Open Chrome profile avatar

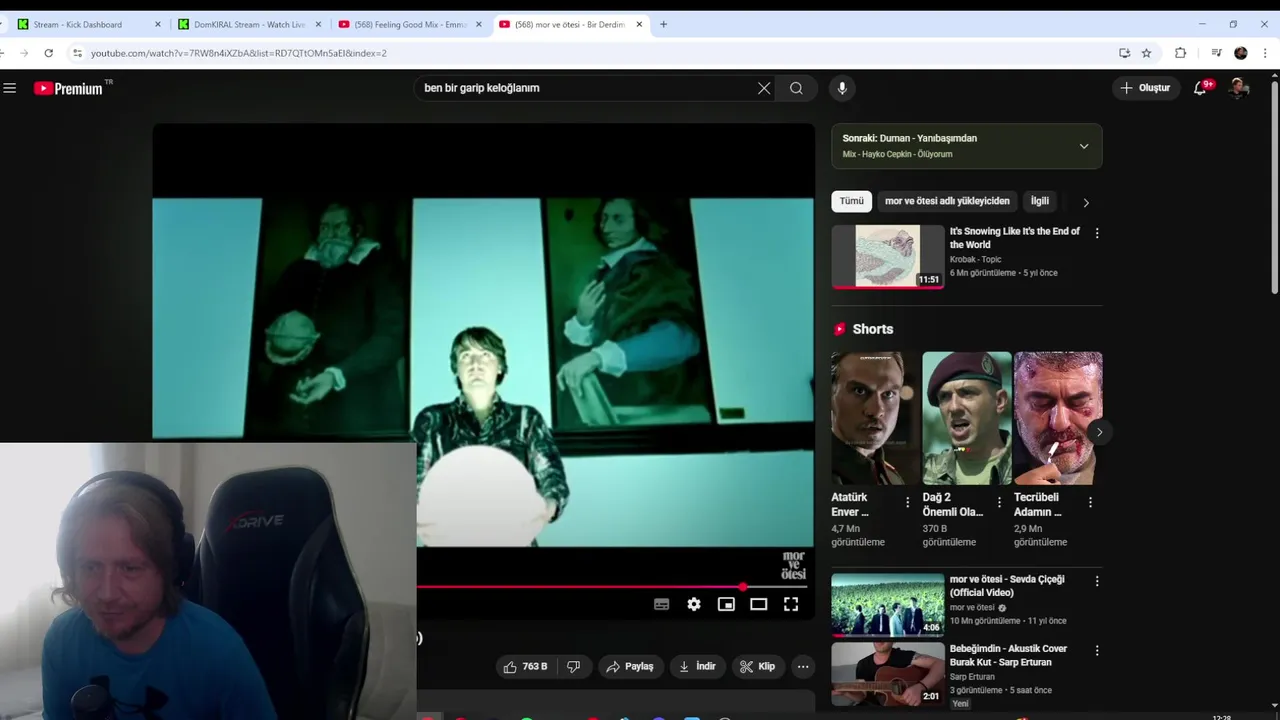pyautogui.click(x=1241, y=53)
